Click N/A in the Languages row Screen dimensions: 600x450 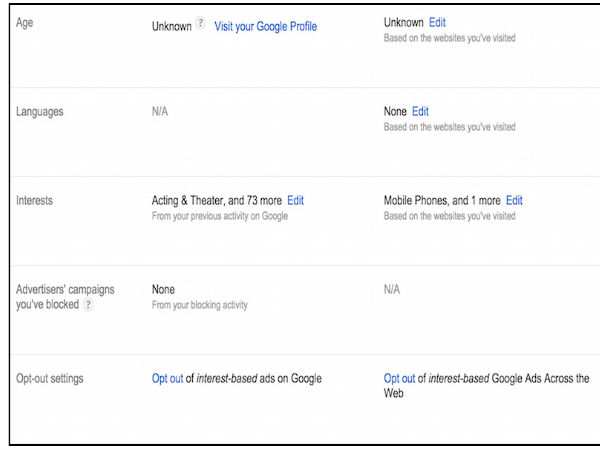click(160, 111)
